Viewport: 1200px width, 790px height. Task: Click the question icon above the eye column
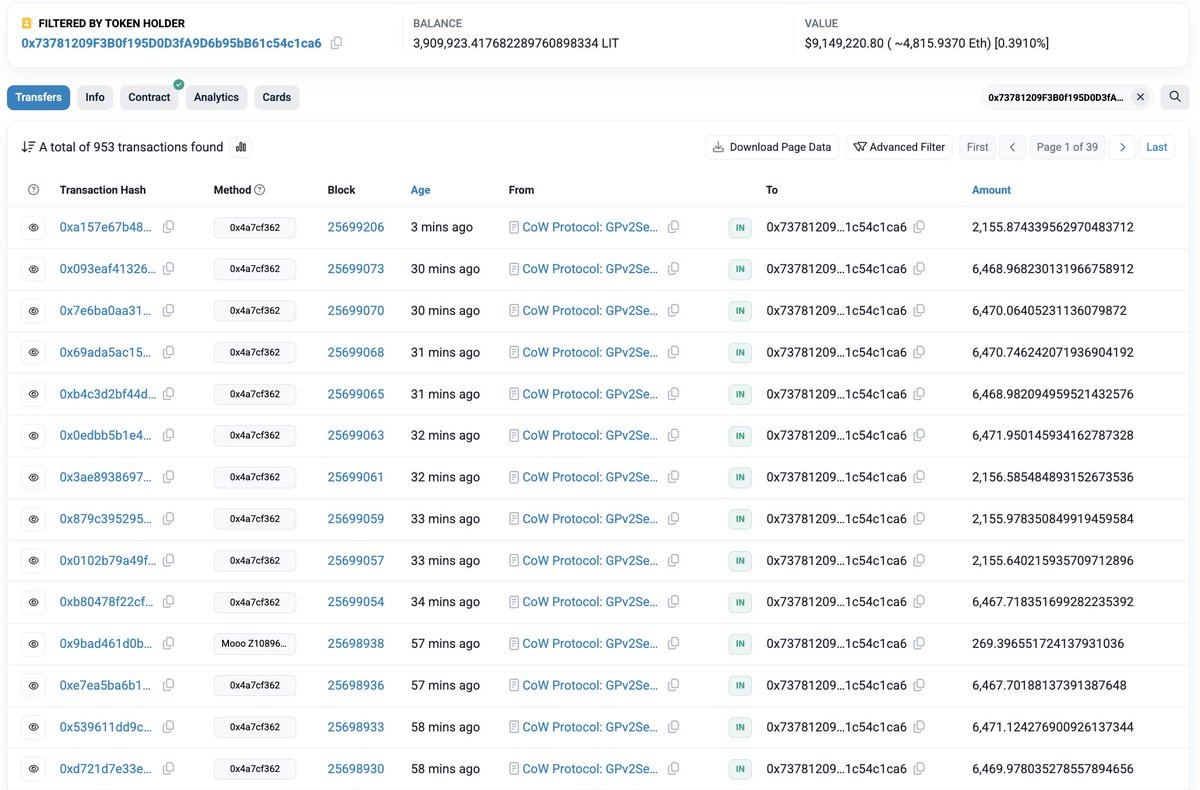click(x=33, y=190)
